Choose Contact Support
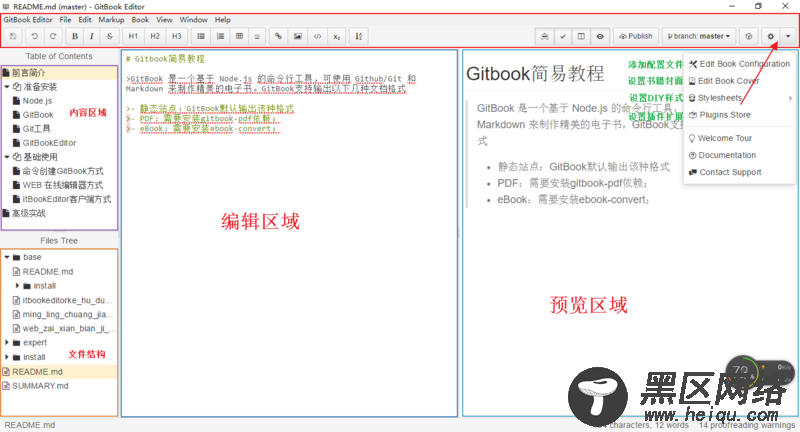 coord(739,172)
